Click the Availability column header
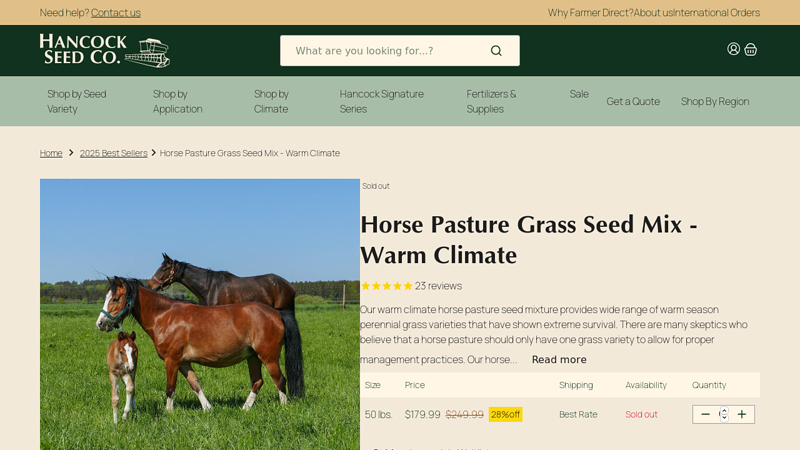The height and width of the screenshot is (450, 800). 646,385
